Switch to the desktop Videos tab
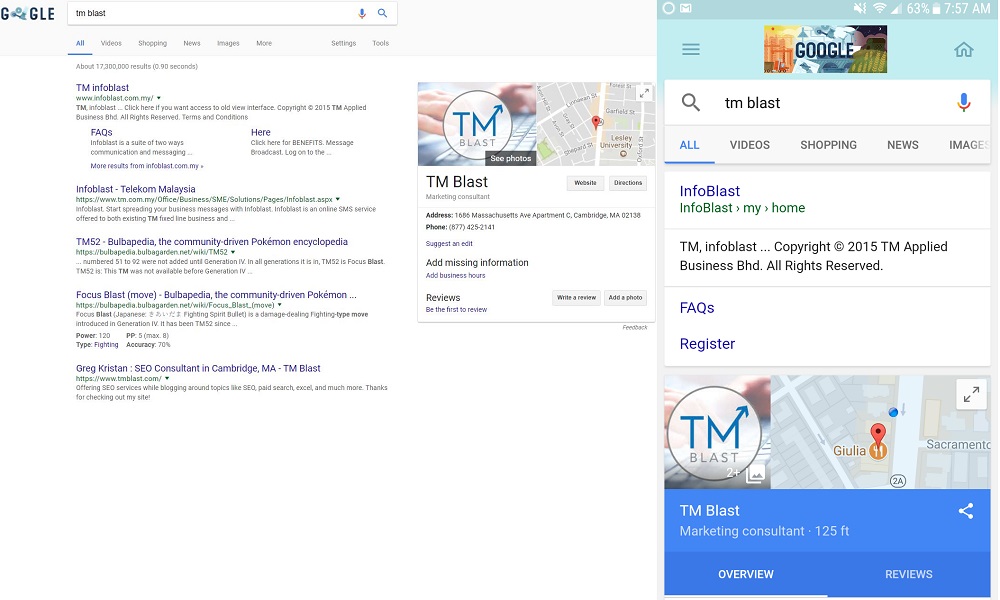 tap(111, 43)
